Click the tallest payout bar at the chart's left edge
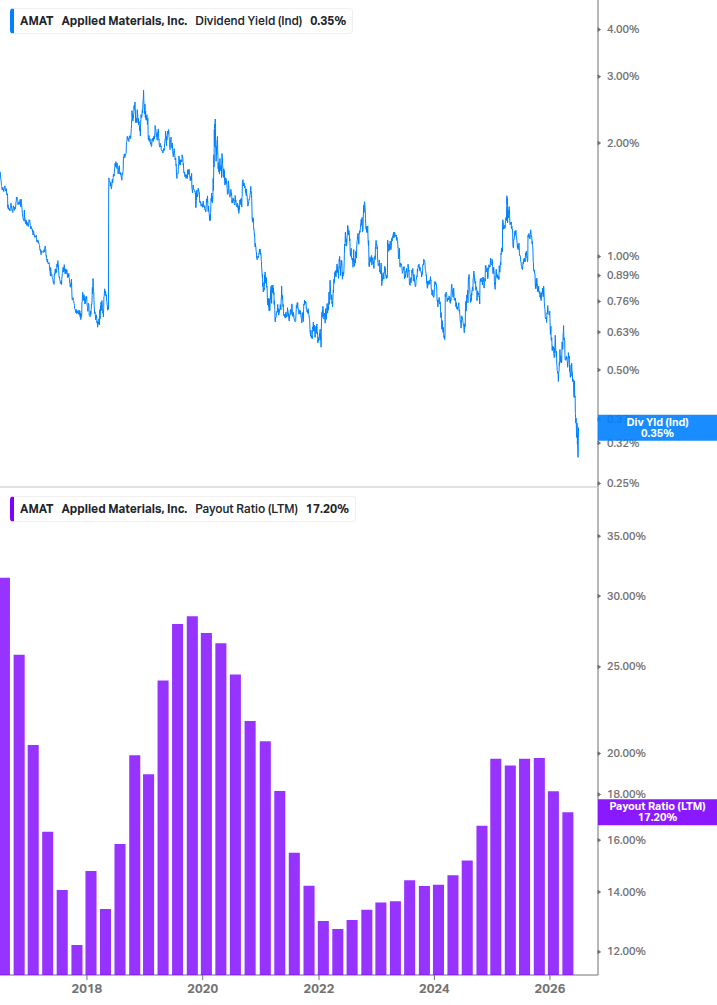 point(4,776)
